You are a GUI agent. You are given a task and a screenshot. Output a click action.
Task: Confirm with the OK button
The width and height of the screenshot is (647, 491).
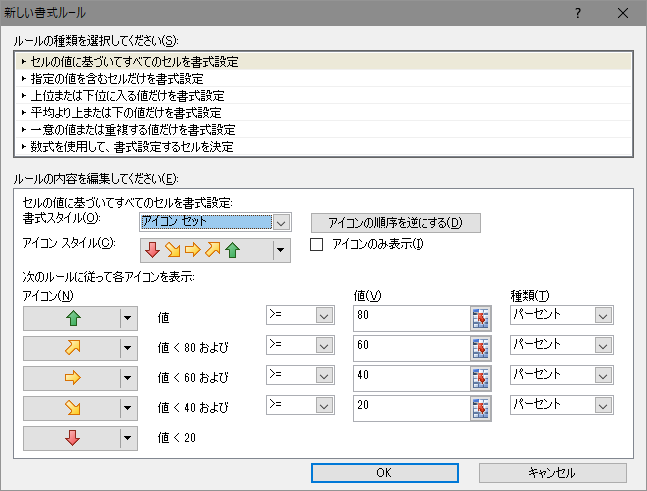coord(385,473)
